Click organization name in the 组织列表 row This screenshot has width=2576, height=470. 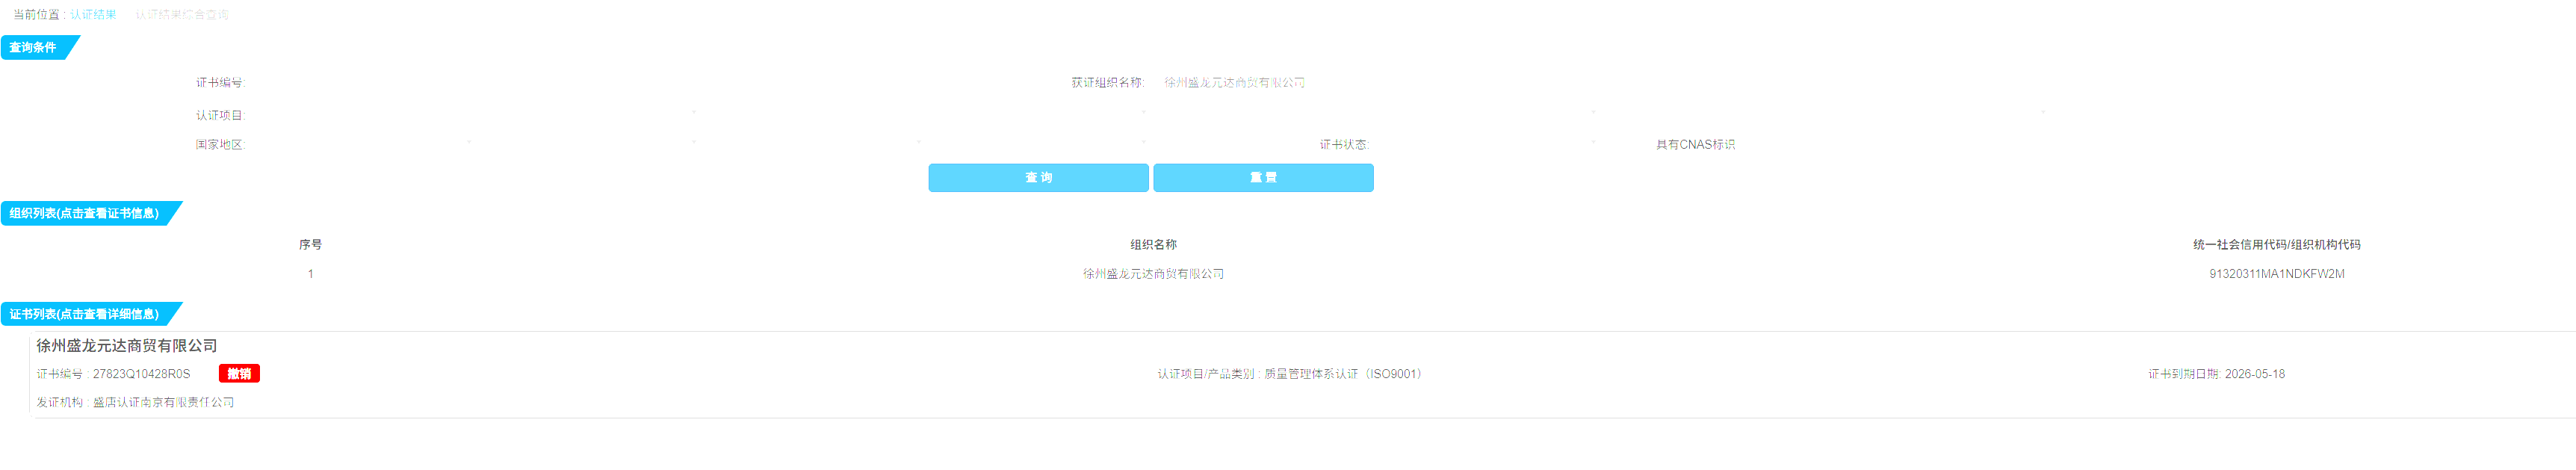(x=1153, y=274)
